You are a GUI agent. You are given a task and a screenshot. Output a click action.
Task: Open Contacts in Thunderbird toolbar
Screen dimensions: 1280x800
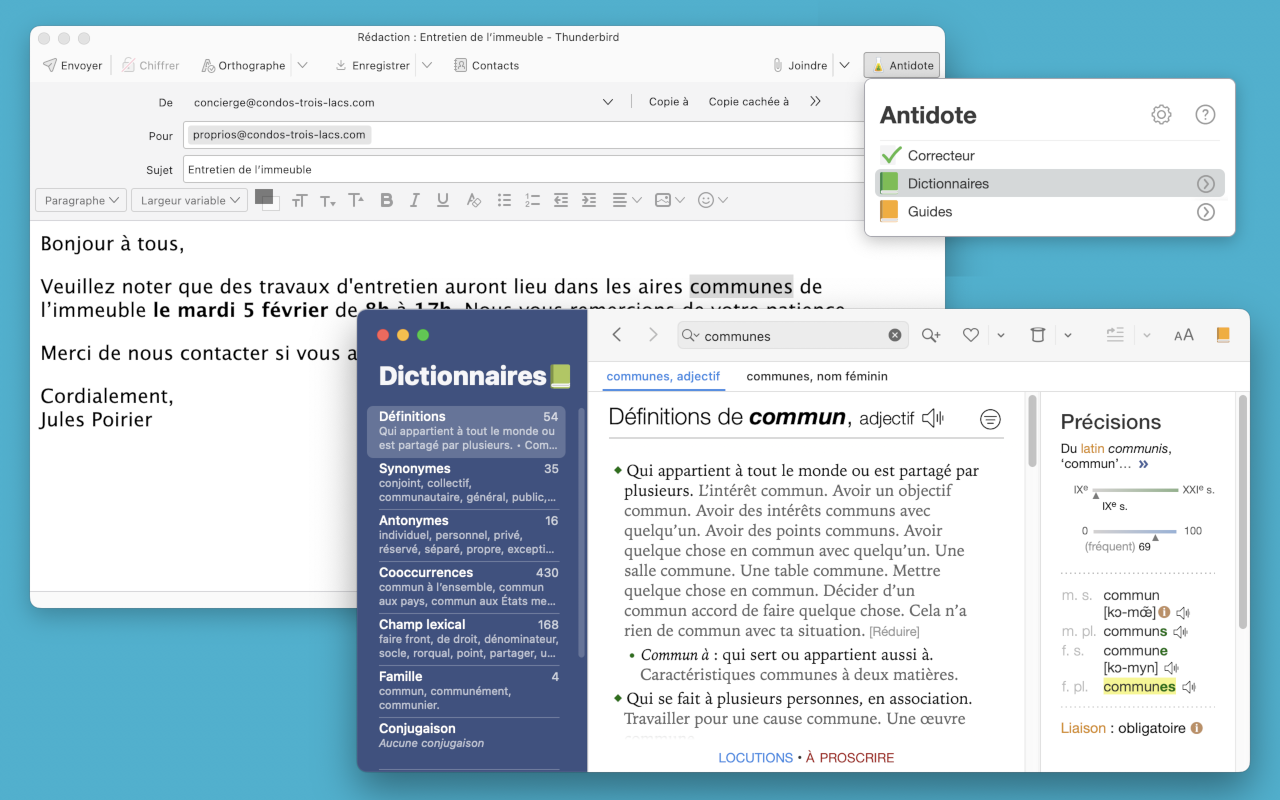486,65
